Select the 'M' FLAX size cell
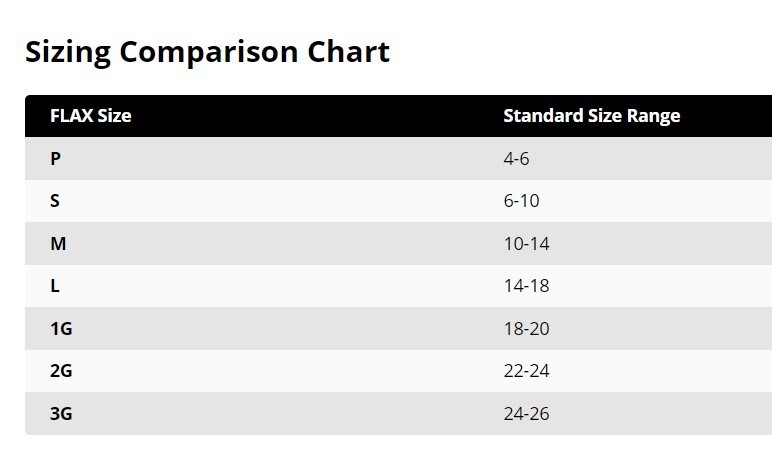 pos(57,244)
